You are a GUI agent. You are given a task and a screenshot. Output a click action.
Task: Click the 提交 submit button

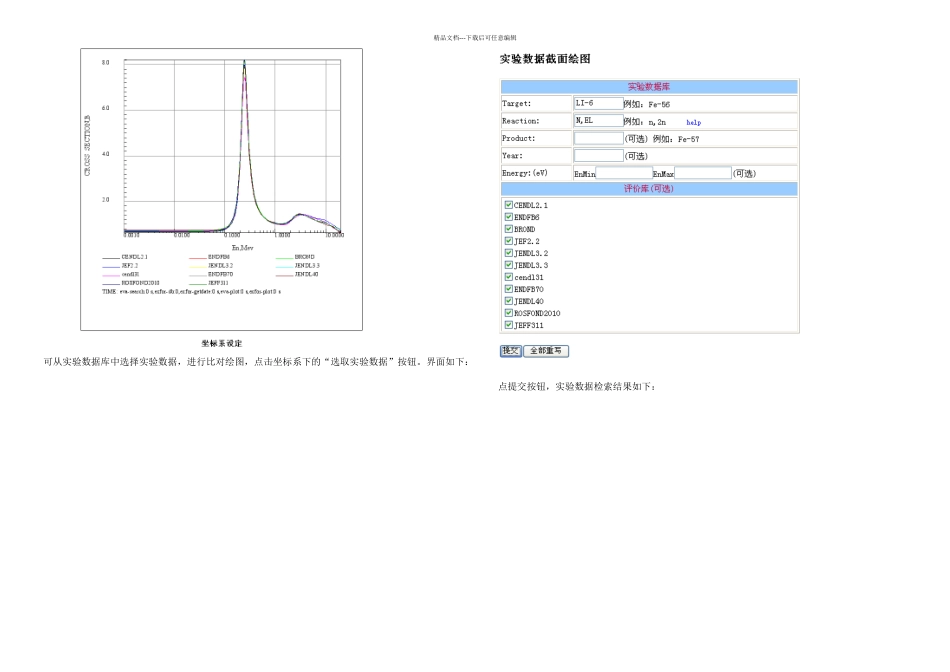click(x=510, y=351)
